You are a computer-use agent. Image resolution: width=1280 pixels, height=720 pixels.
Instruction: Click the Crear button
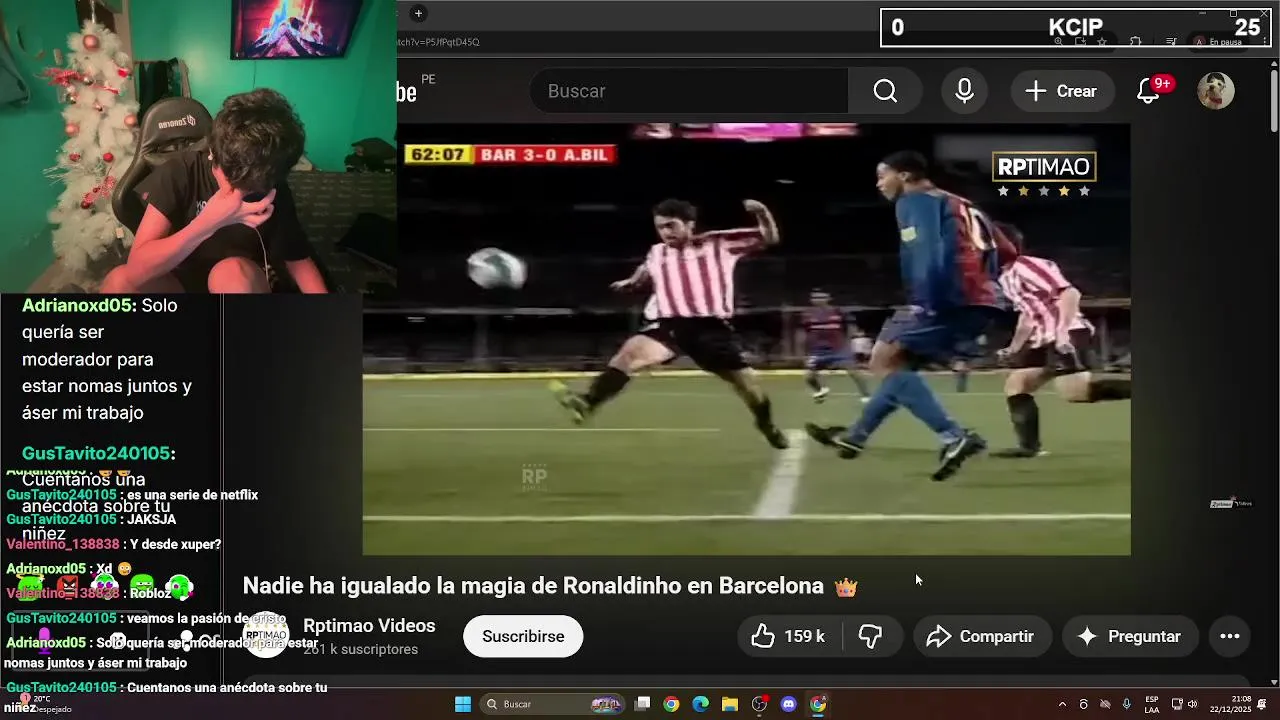coord(1062,91)
